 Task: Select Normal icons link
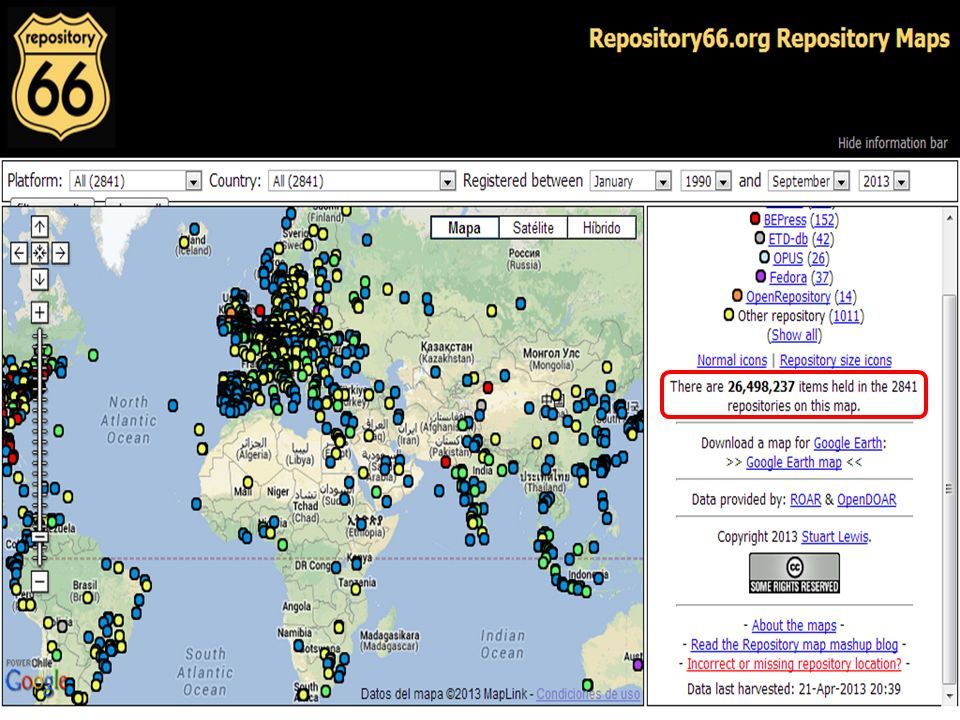pyautogui.click(x=732, y=361)
